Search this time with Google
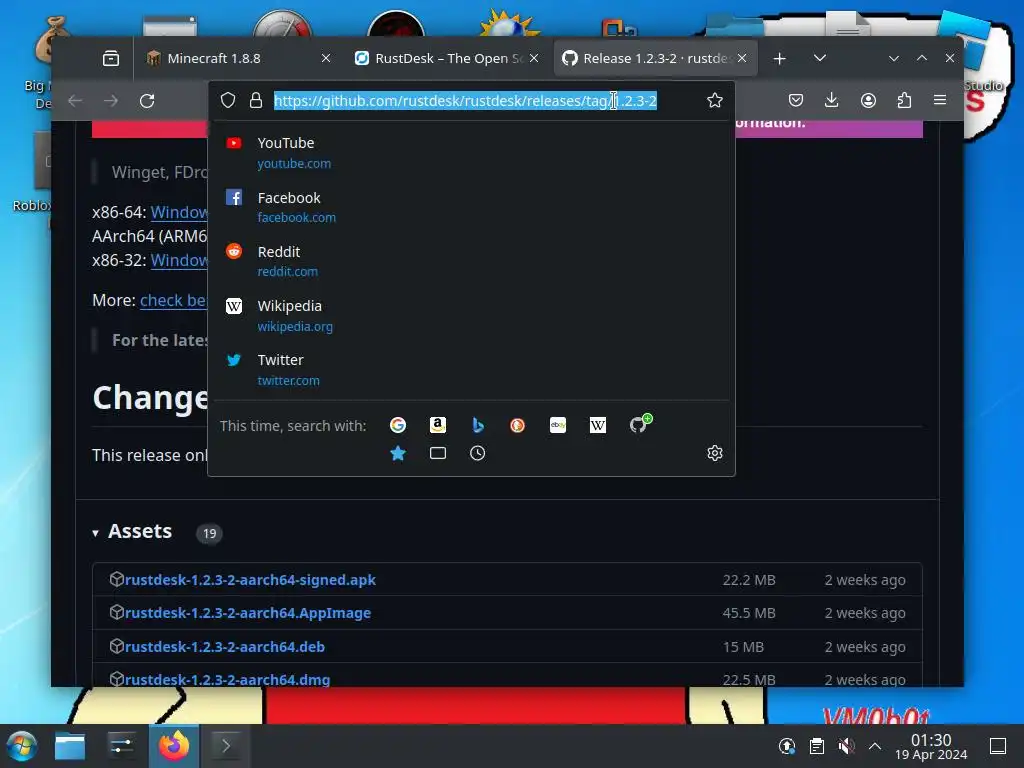This screenshot has height=768, width=1024. tap(398, 425)
